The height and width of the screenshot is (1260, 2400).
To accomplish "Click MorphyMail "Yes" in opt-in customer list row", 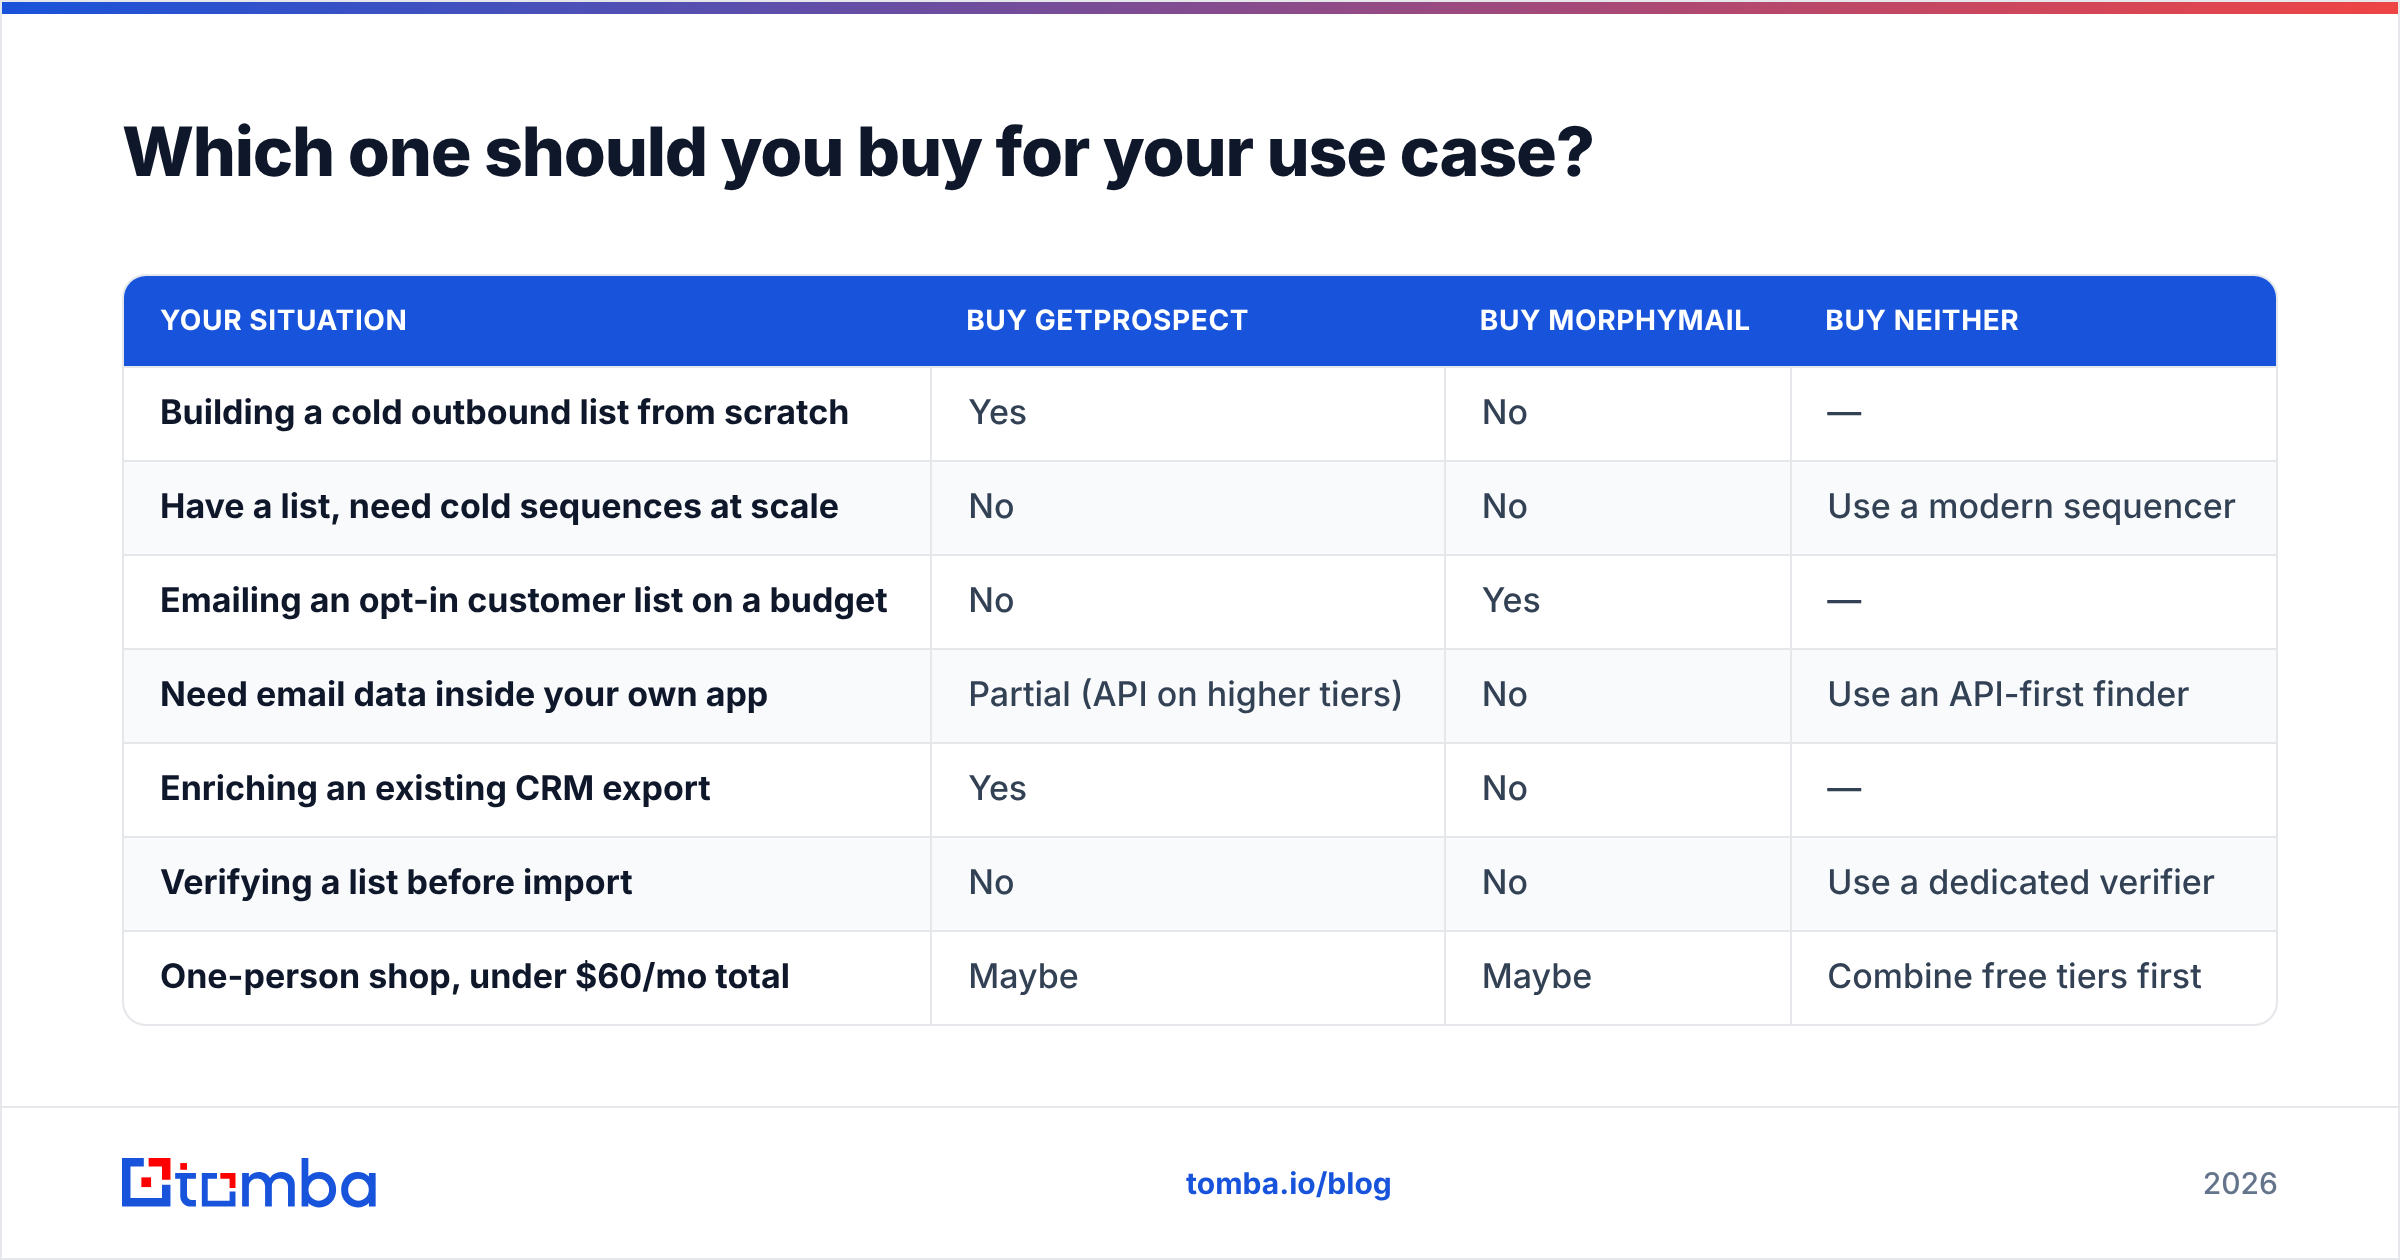I will click(x=1511, y=600).
